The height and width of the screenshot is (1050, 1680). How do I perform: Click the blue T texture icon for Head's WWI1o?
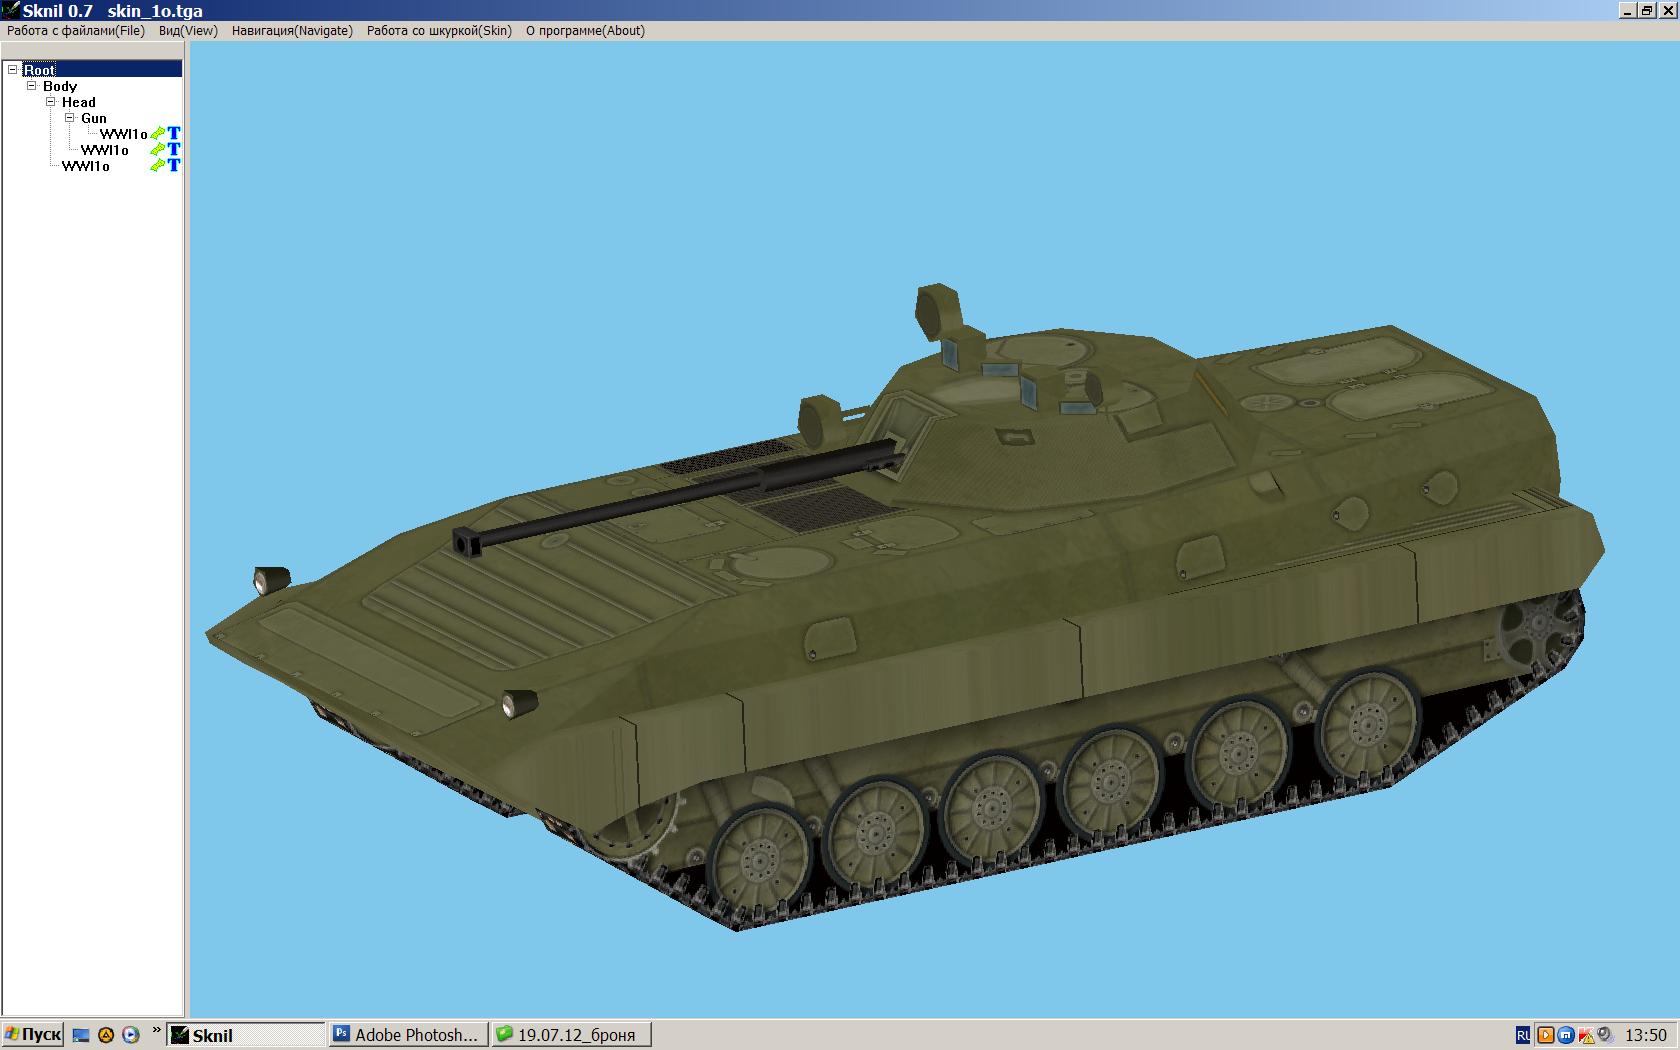pyautogui.click(x=174, y=149)
